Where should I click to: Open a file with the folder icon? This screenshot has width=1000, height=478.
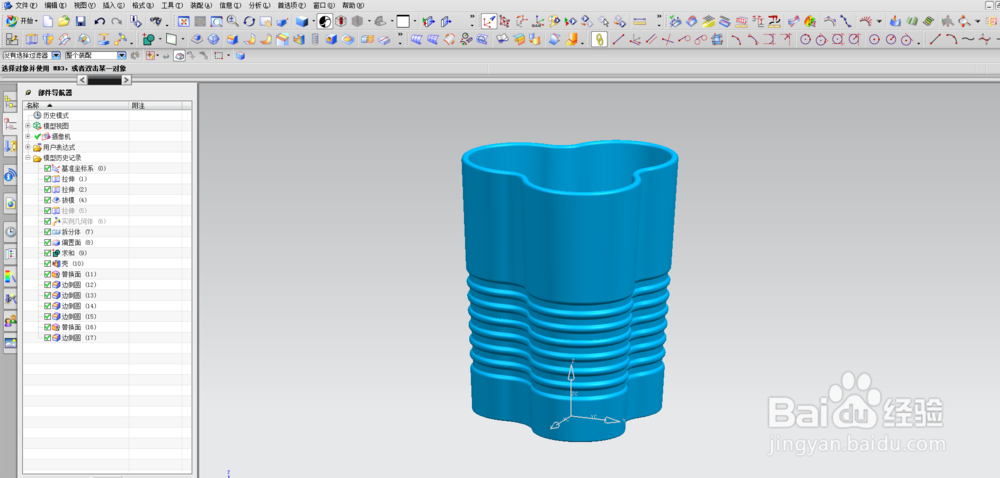click(64, 21)
